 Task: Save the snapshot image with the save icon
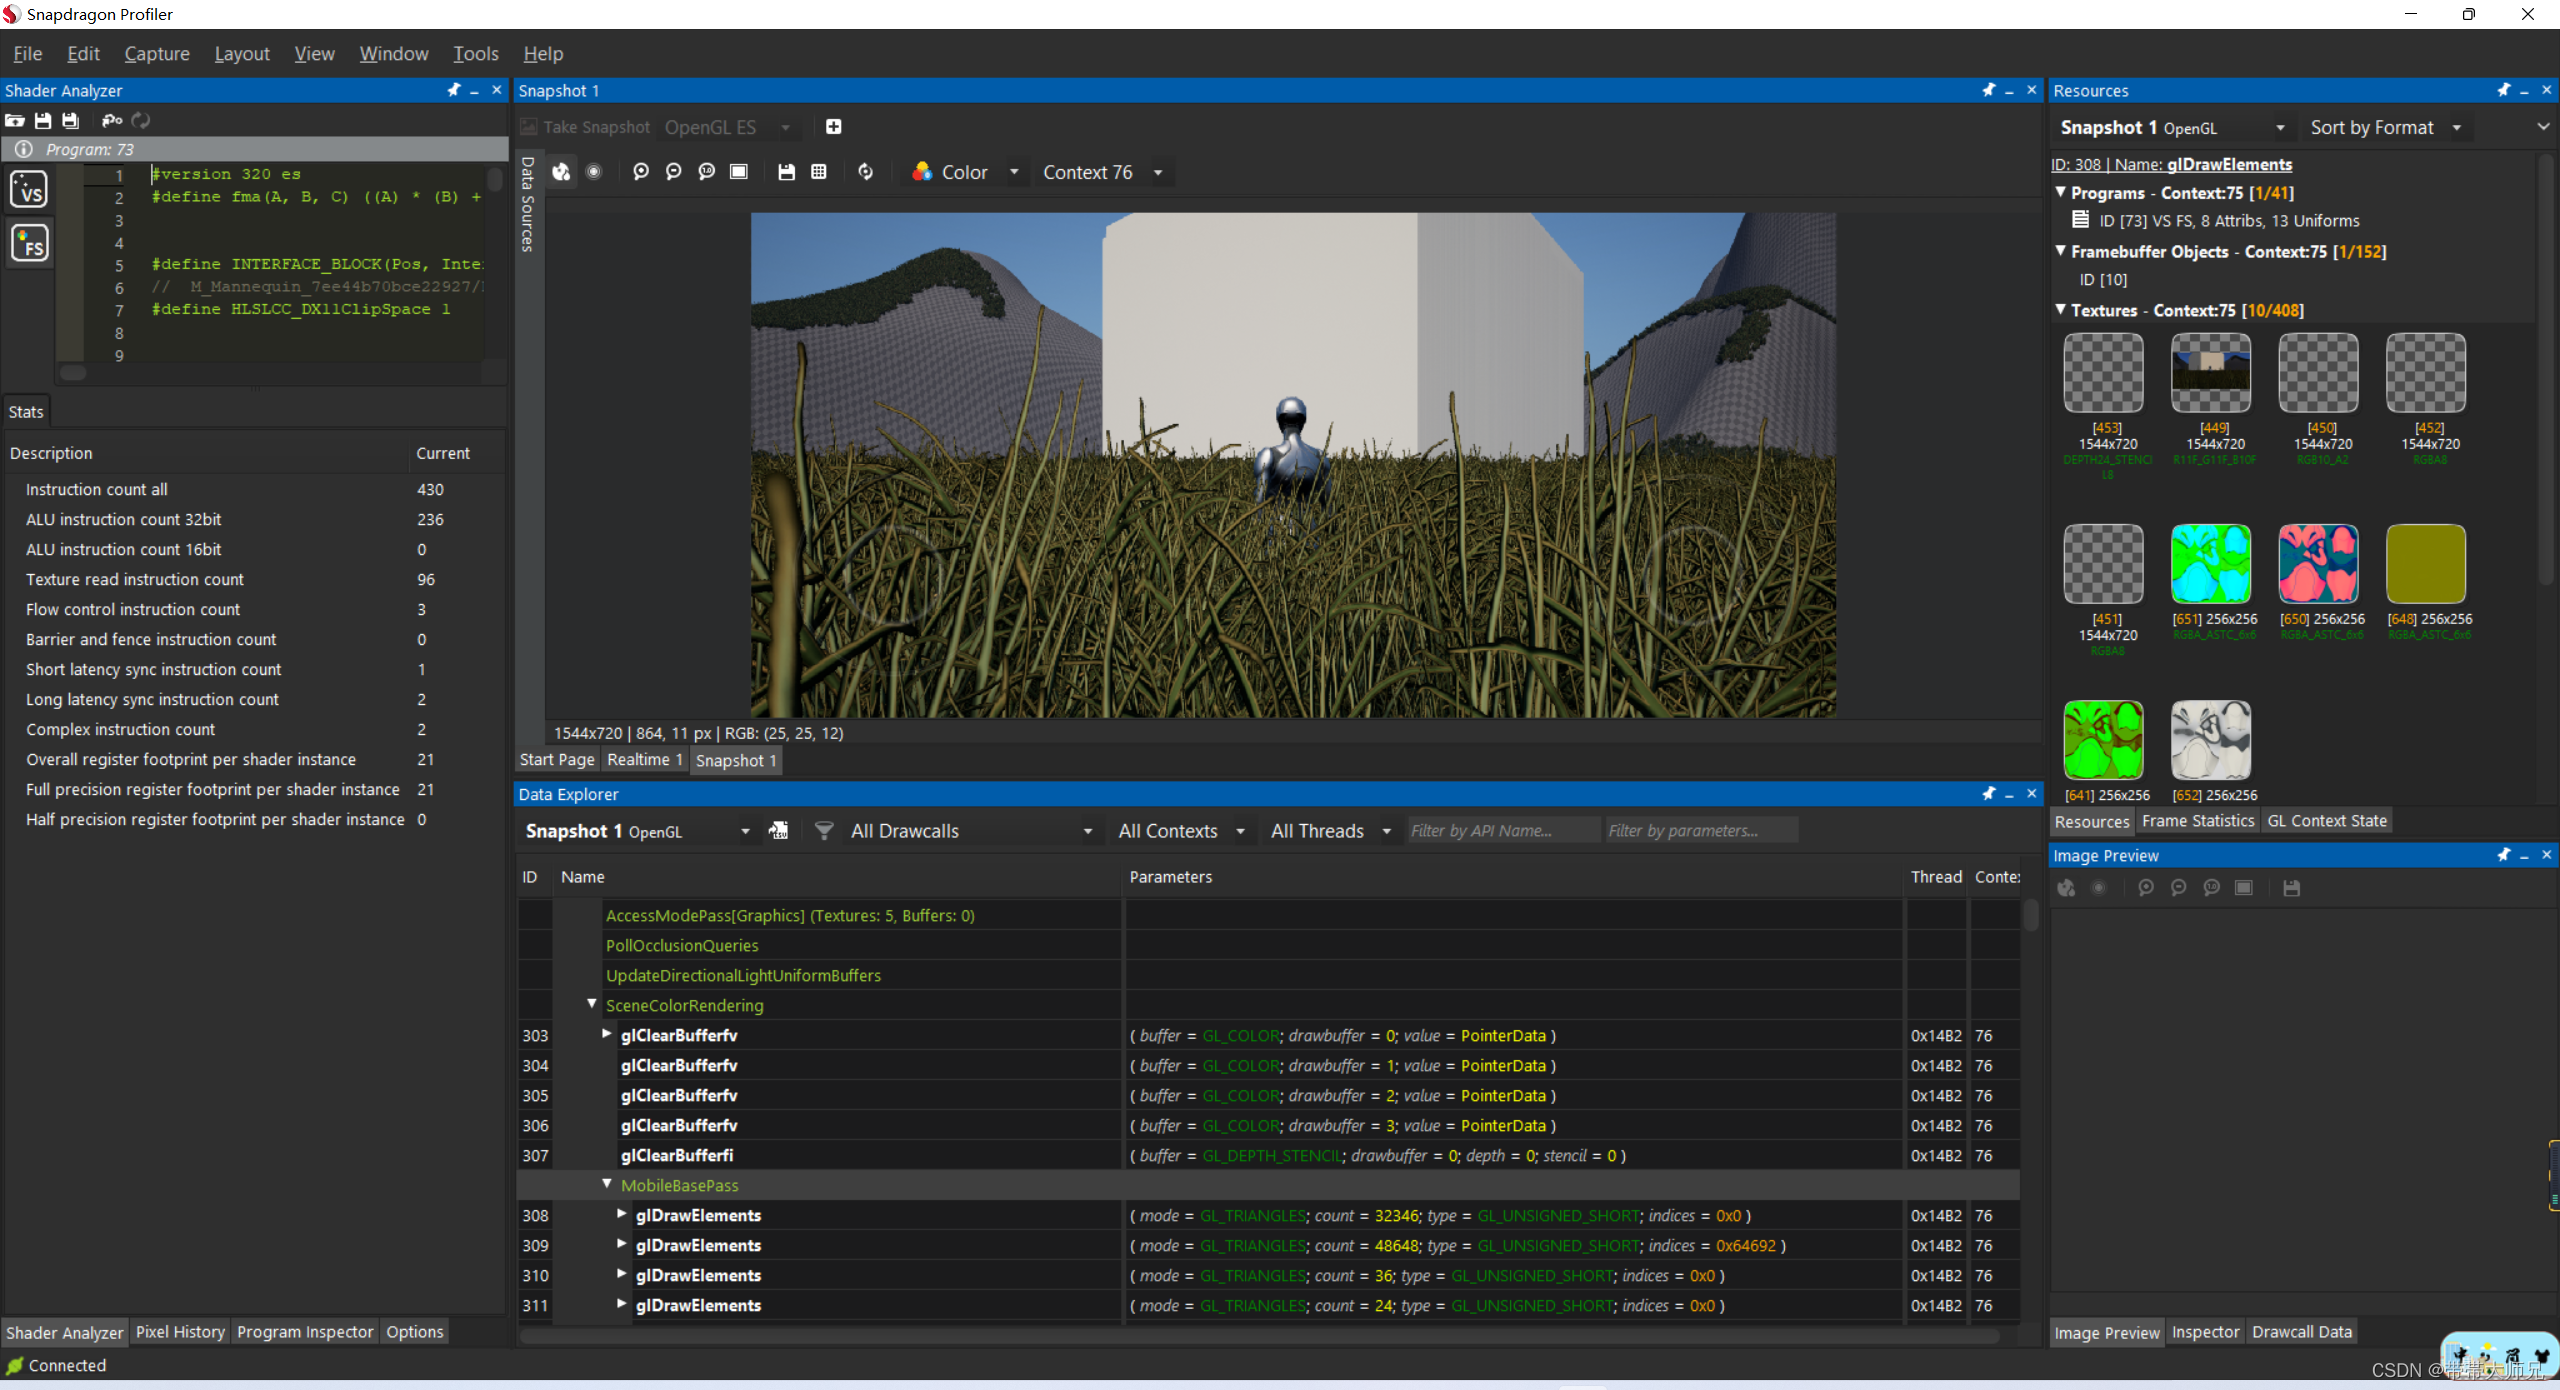pos(786,172)
